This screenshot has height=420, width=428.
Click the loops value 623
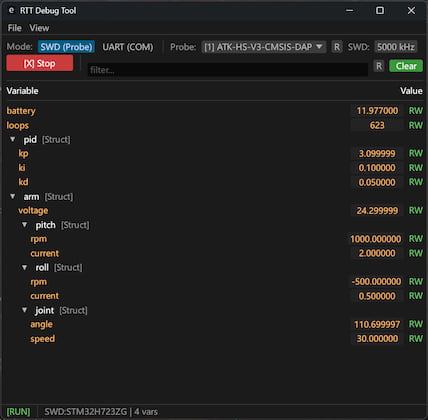377,125
